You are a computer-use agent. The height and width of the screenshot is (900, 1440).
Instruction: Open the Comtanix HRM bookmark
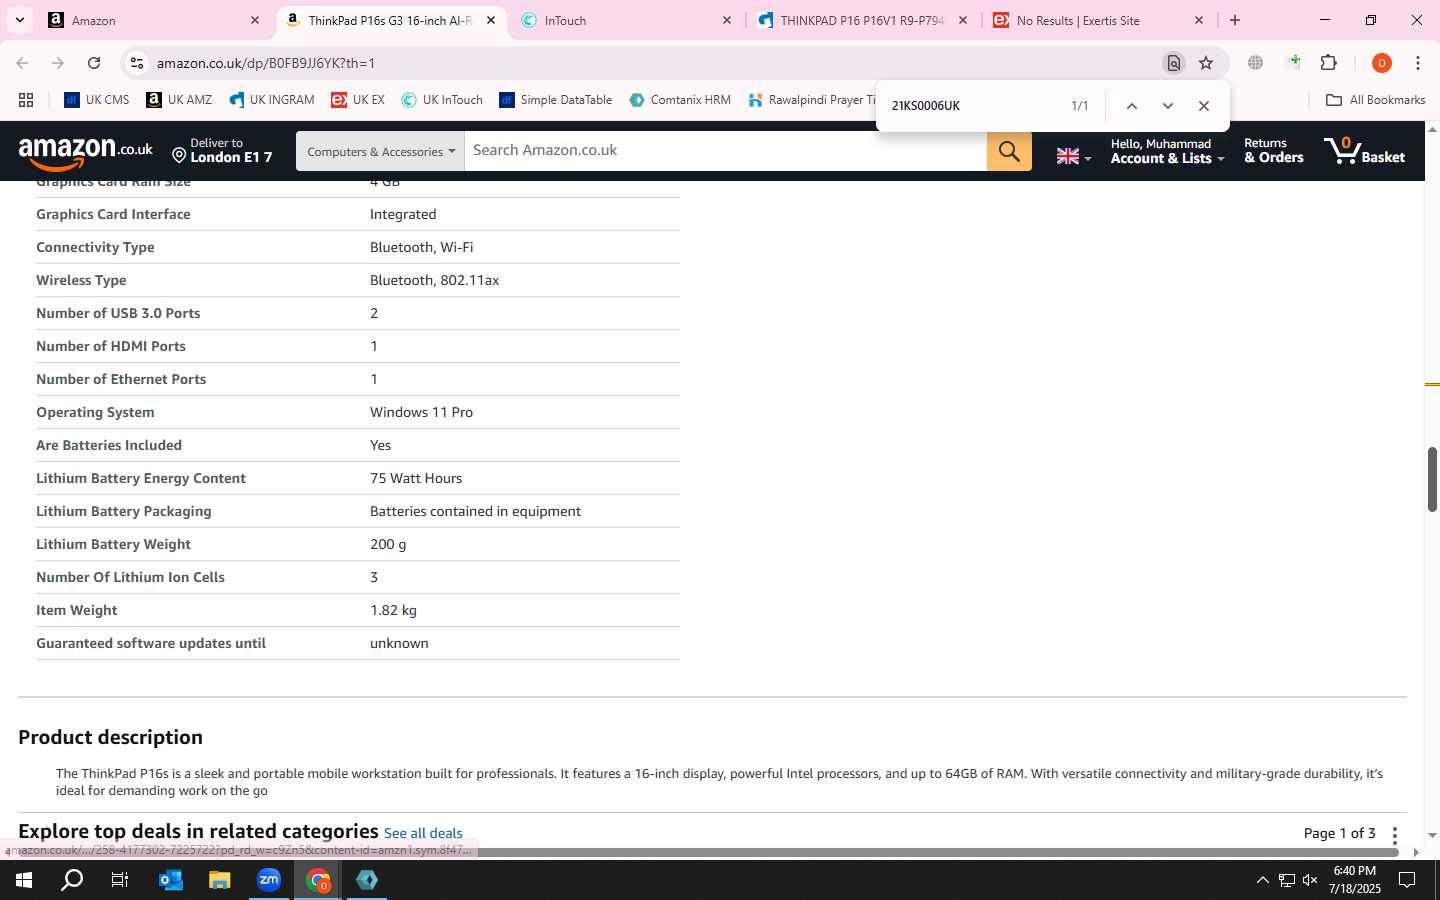pyautogui.click(x=680, y=100)
